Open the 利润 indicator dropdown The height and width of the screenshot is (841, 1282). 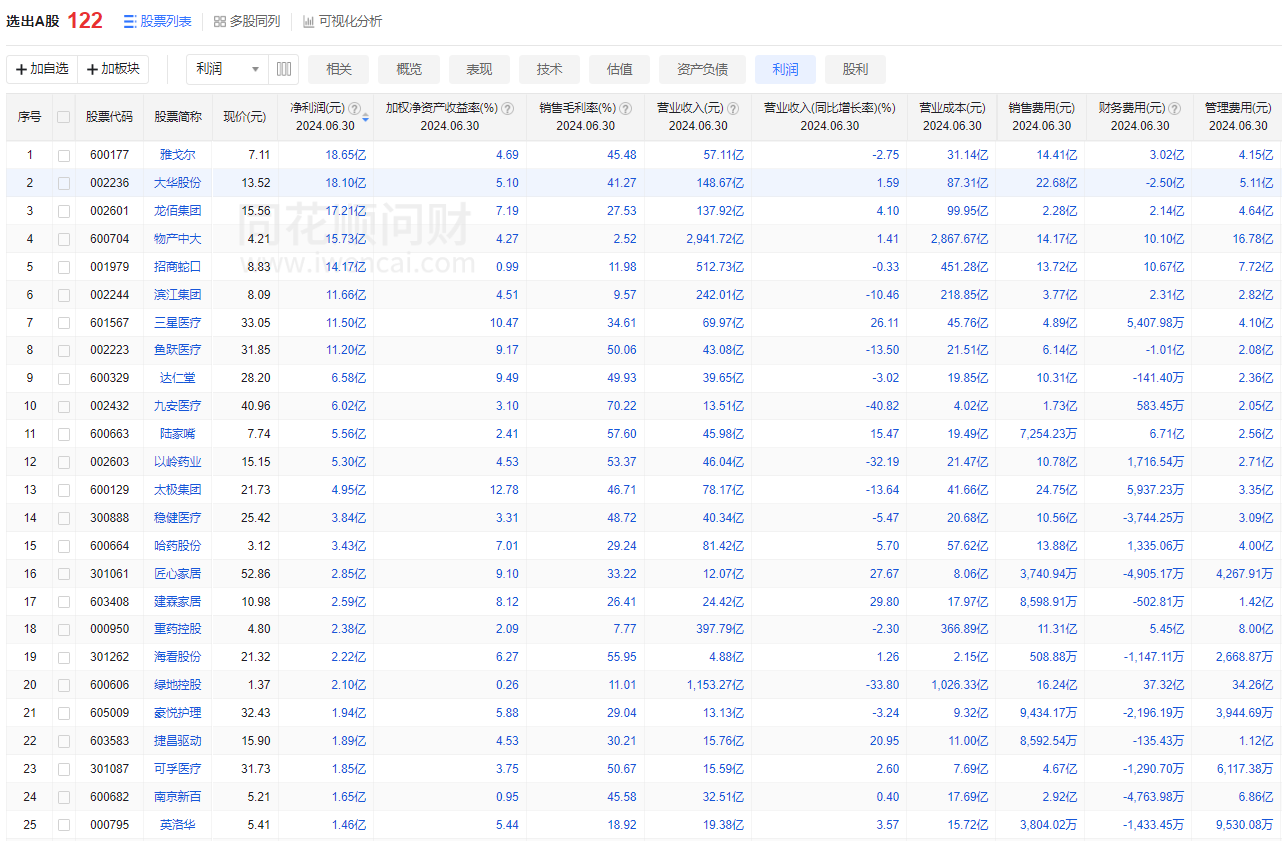(228, 69)
